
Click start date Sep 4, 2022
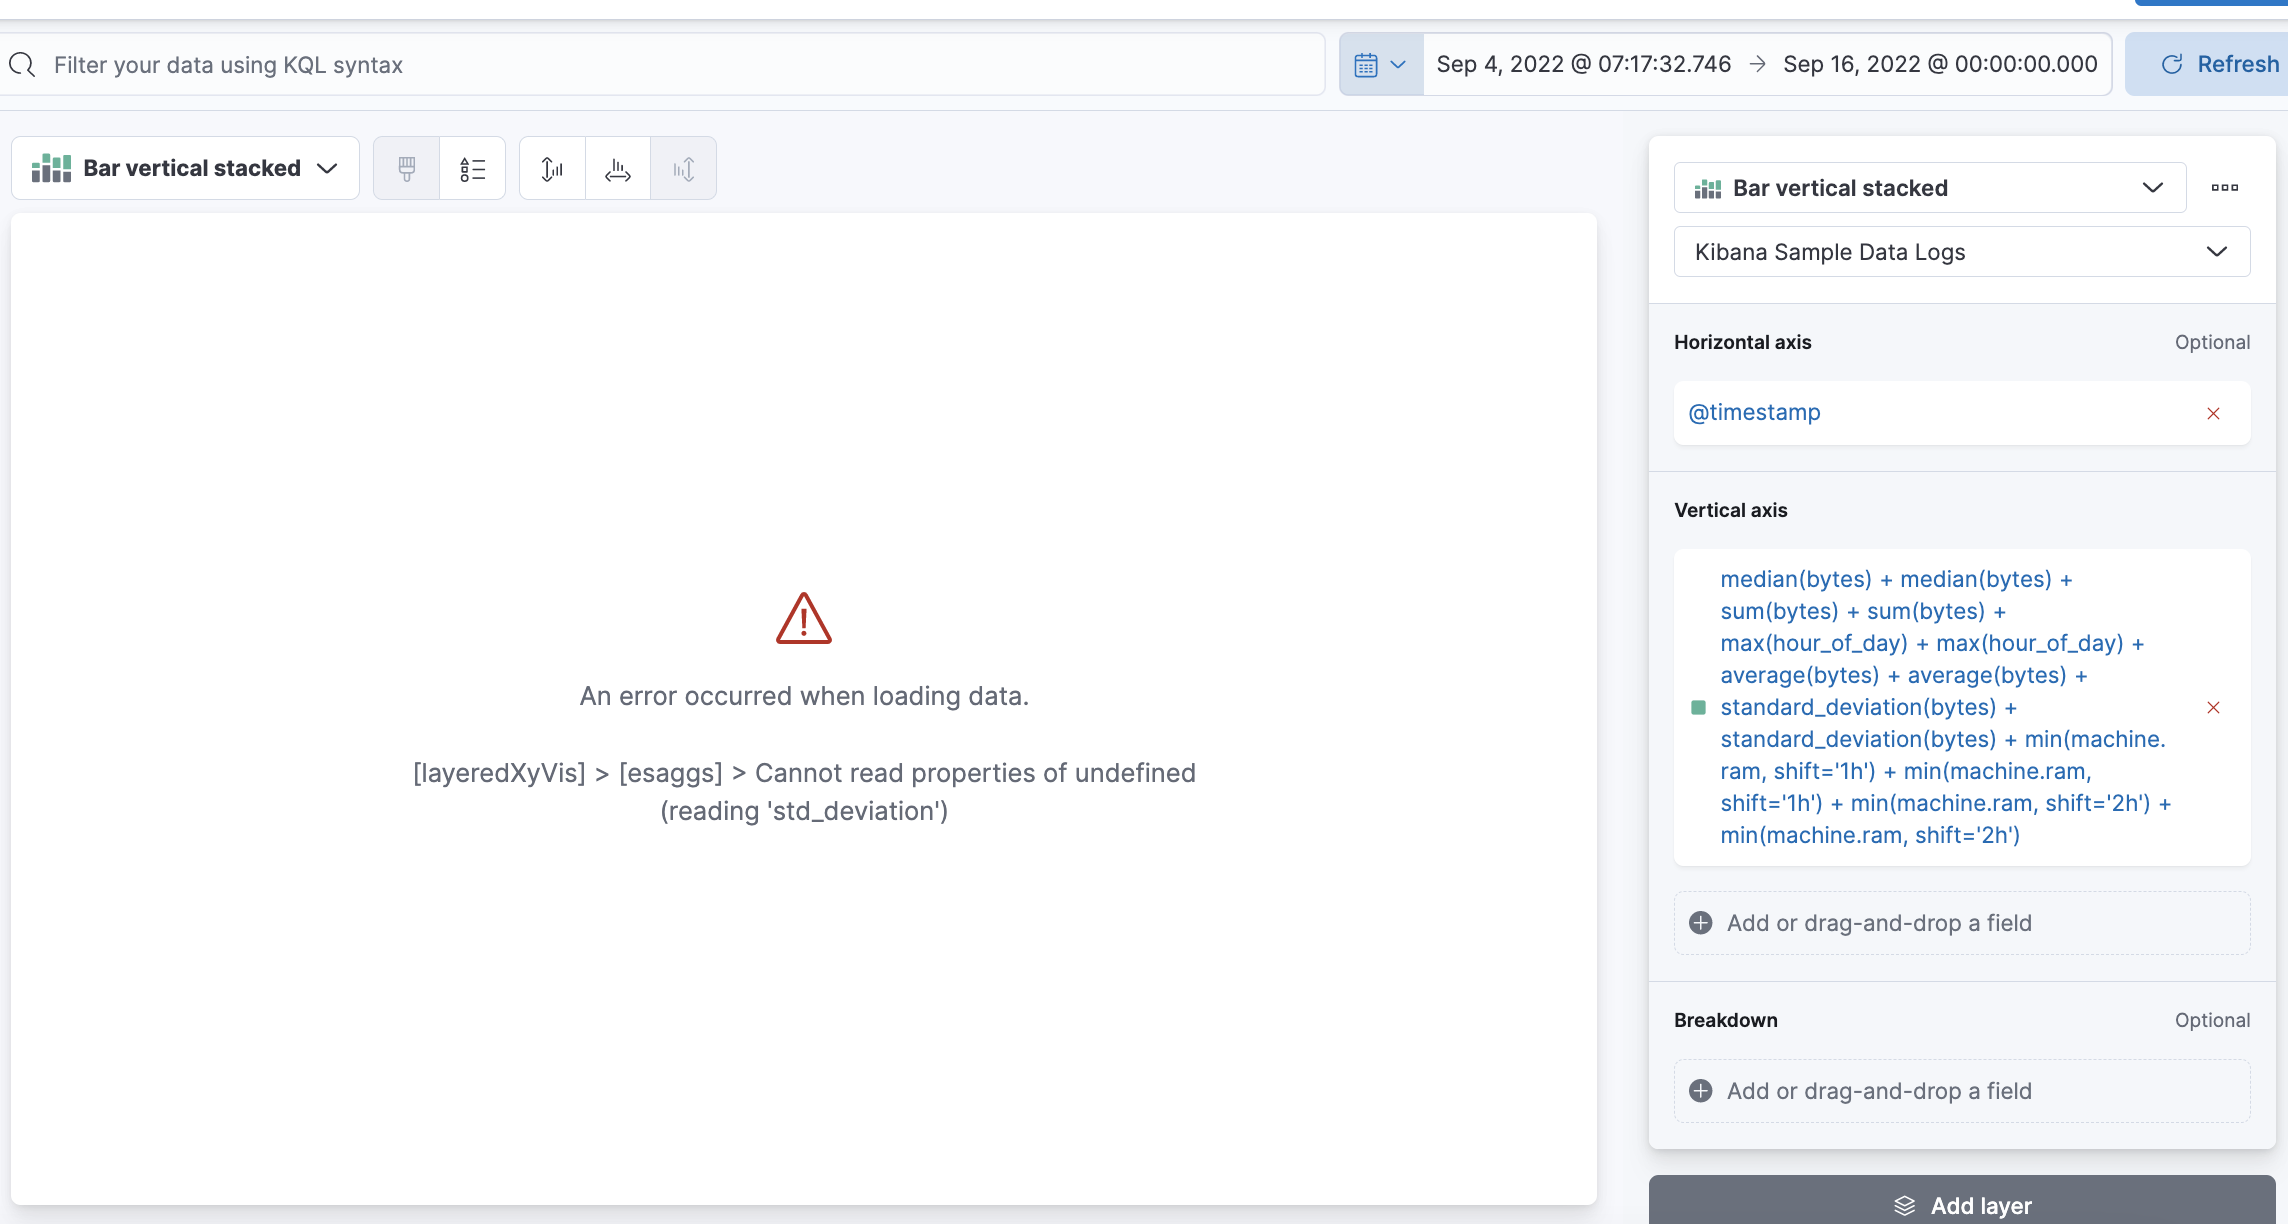[x=1583, y=65]
